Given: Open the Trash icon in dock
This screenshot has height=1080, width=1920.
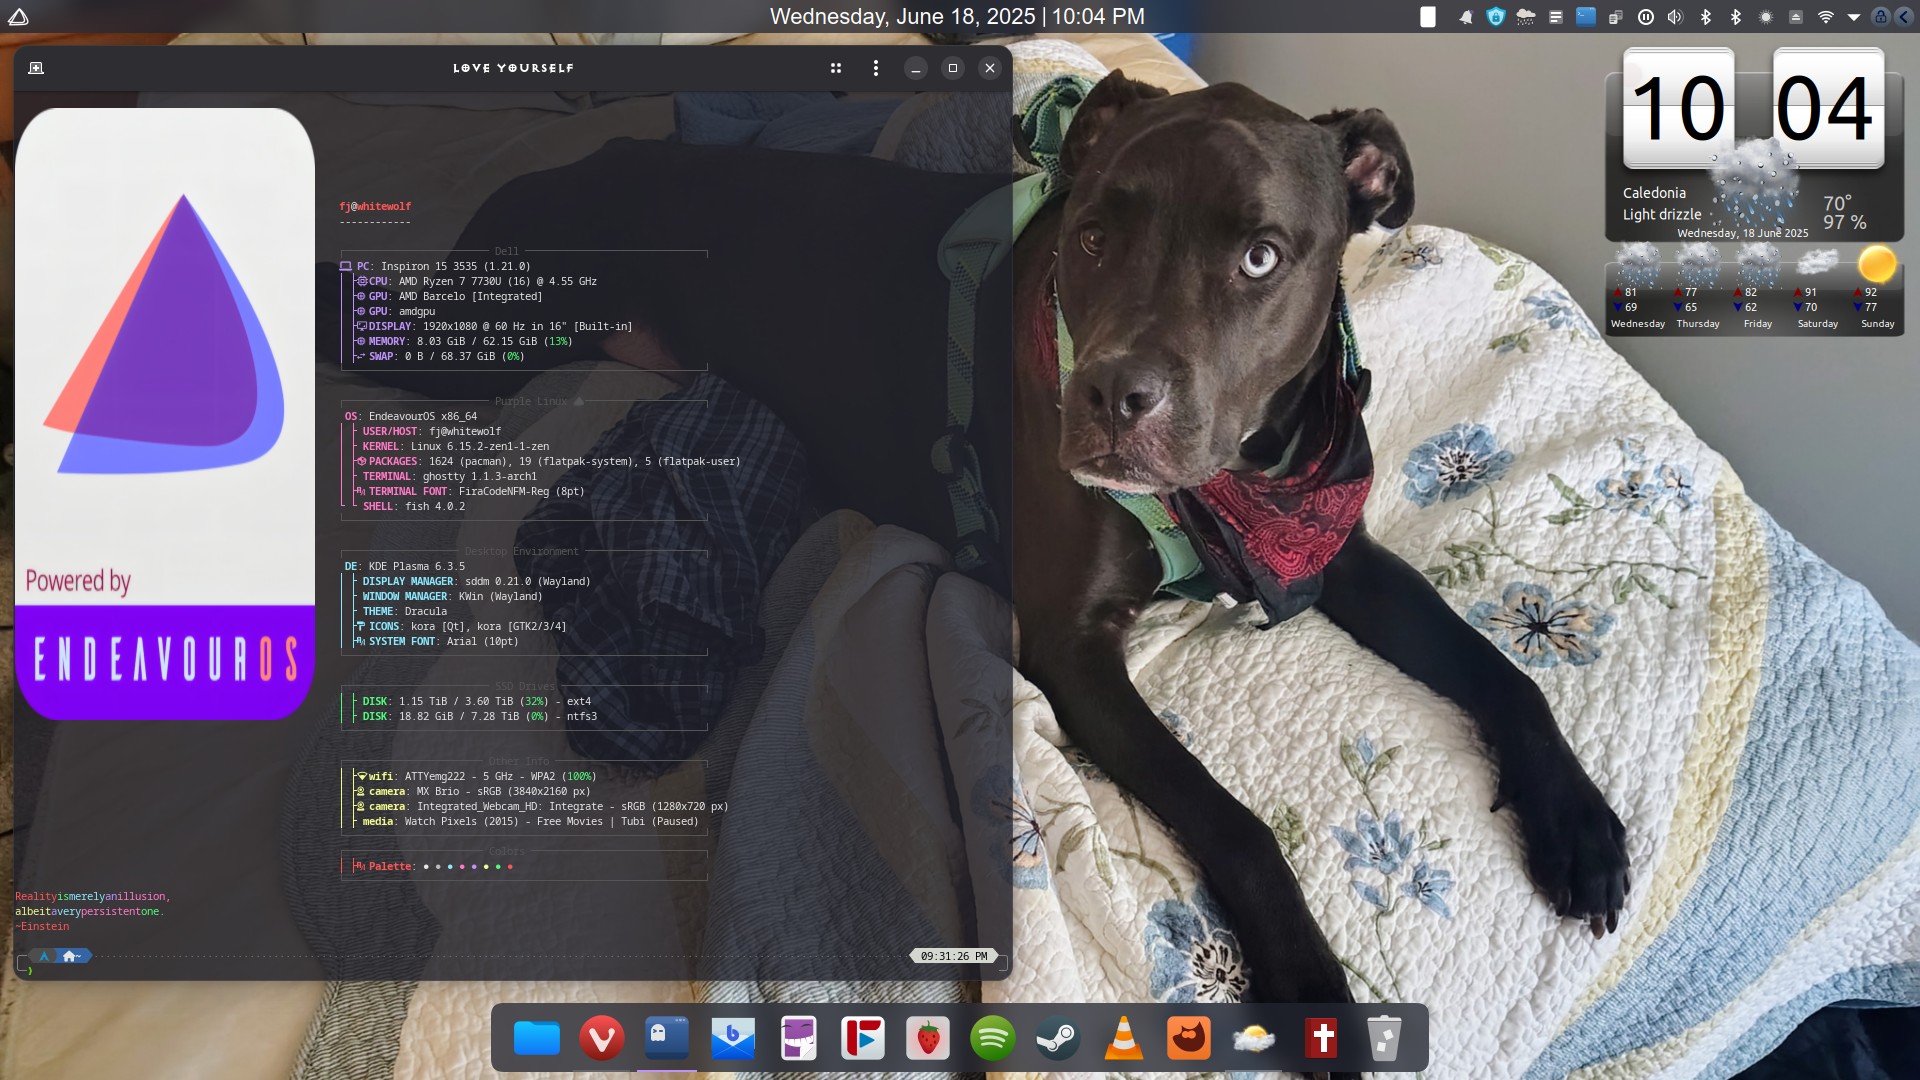Looking at the screenshot, I should [1384, 1039].
